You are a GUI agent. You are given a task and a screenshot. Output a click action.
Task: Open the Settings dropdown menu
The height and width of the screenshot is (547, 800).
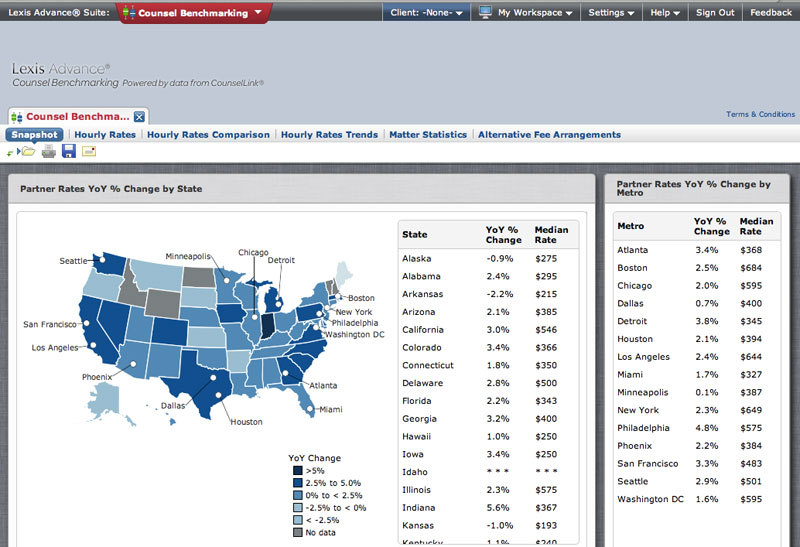[611, 13]
